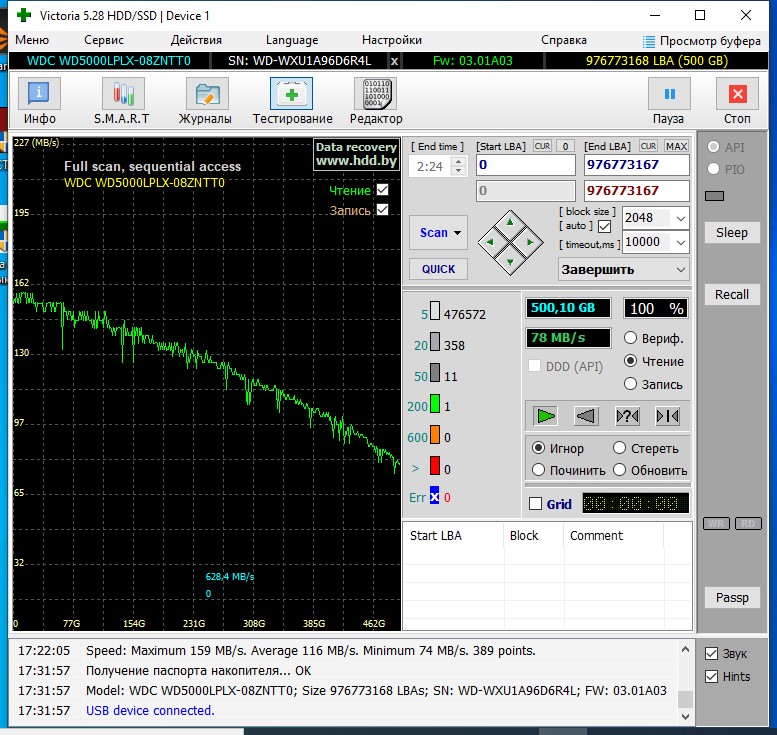Image resolution: width=777 pixels, height=735 pixels.
Task: Toggle the Чтение graph checkbox
Action: point(383,189)
